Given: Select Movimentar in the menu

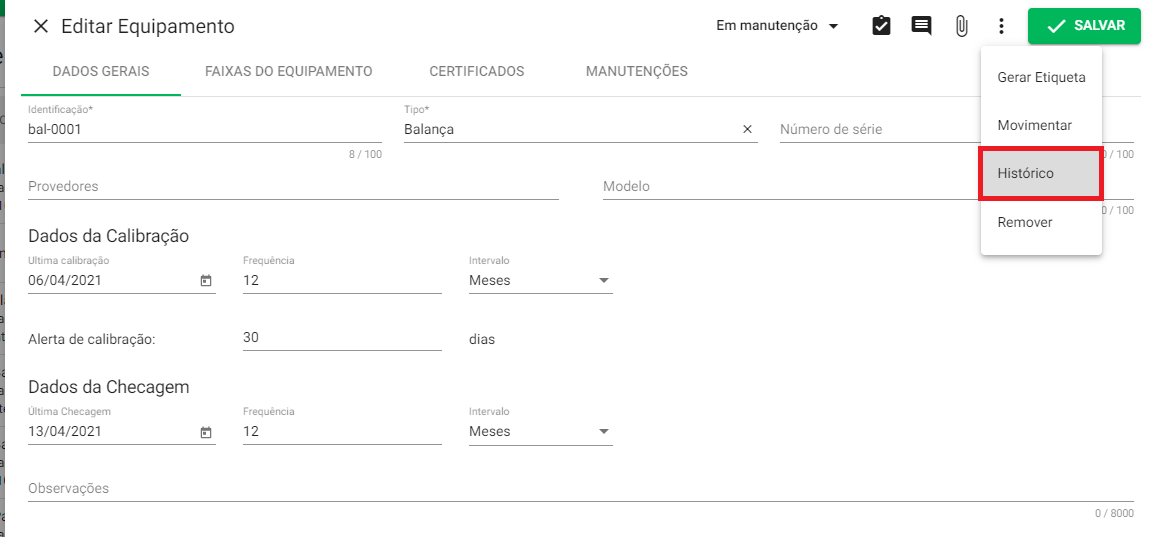Looking at the screenshot, I should coord(1041,125).
